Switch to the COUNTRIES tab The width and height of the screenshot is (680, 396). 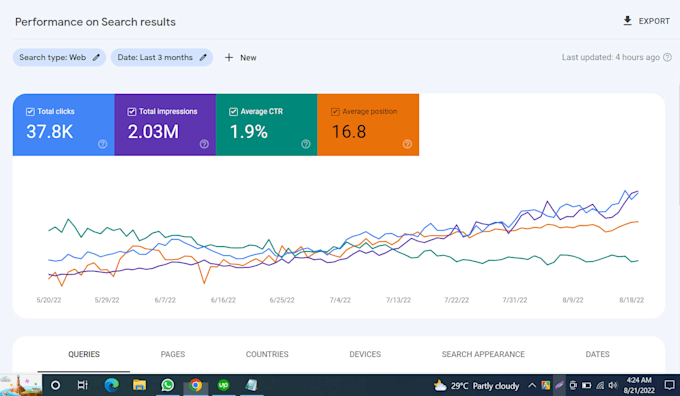tap(267, 354)
